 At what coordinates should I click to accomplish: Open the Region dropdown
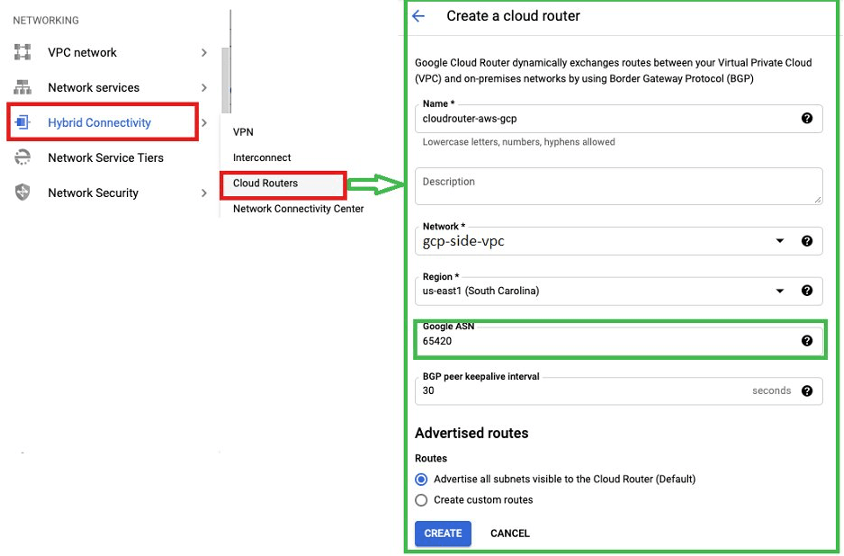point(780,291)
